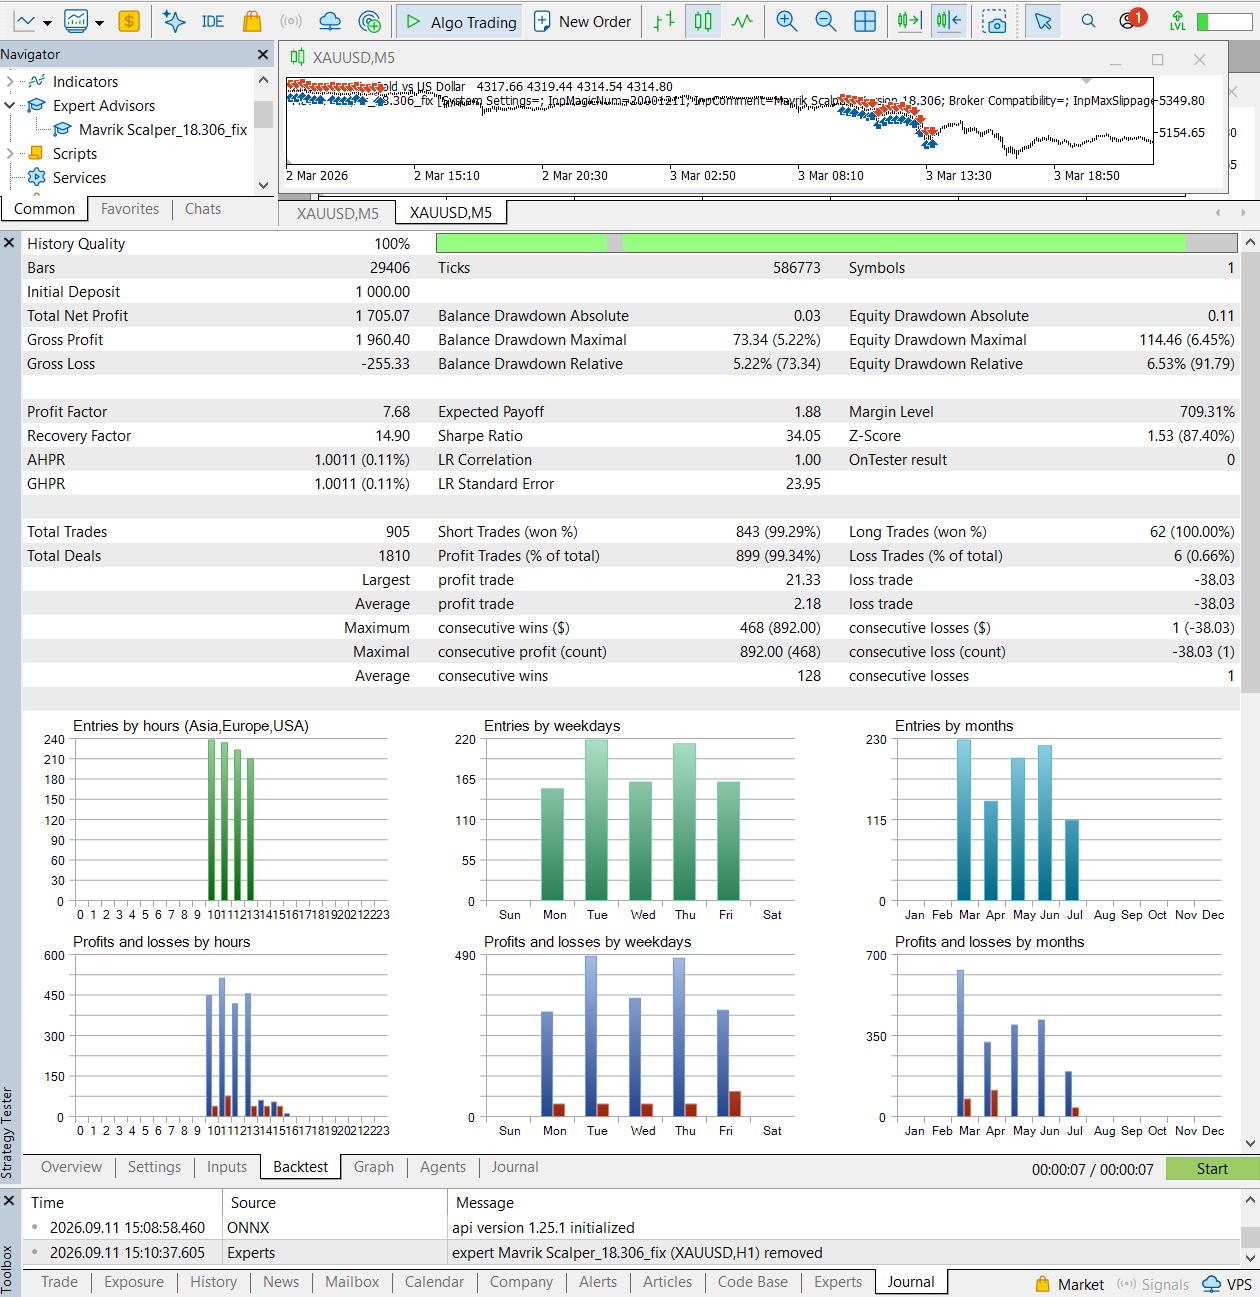Image resolution: width=1260 pixels, height=1297 pixels.
Task: Click the Navigator tree scroll down arrow
Action: 263,185
